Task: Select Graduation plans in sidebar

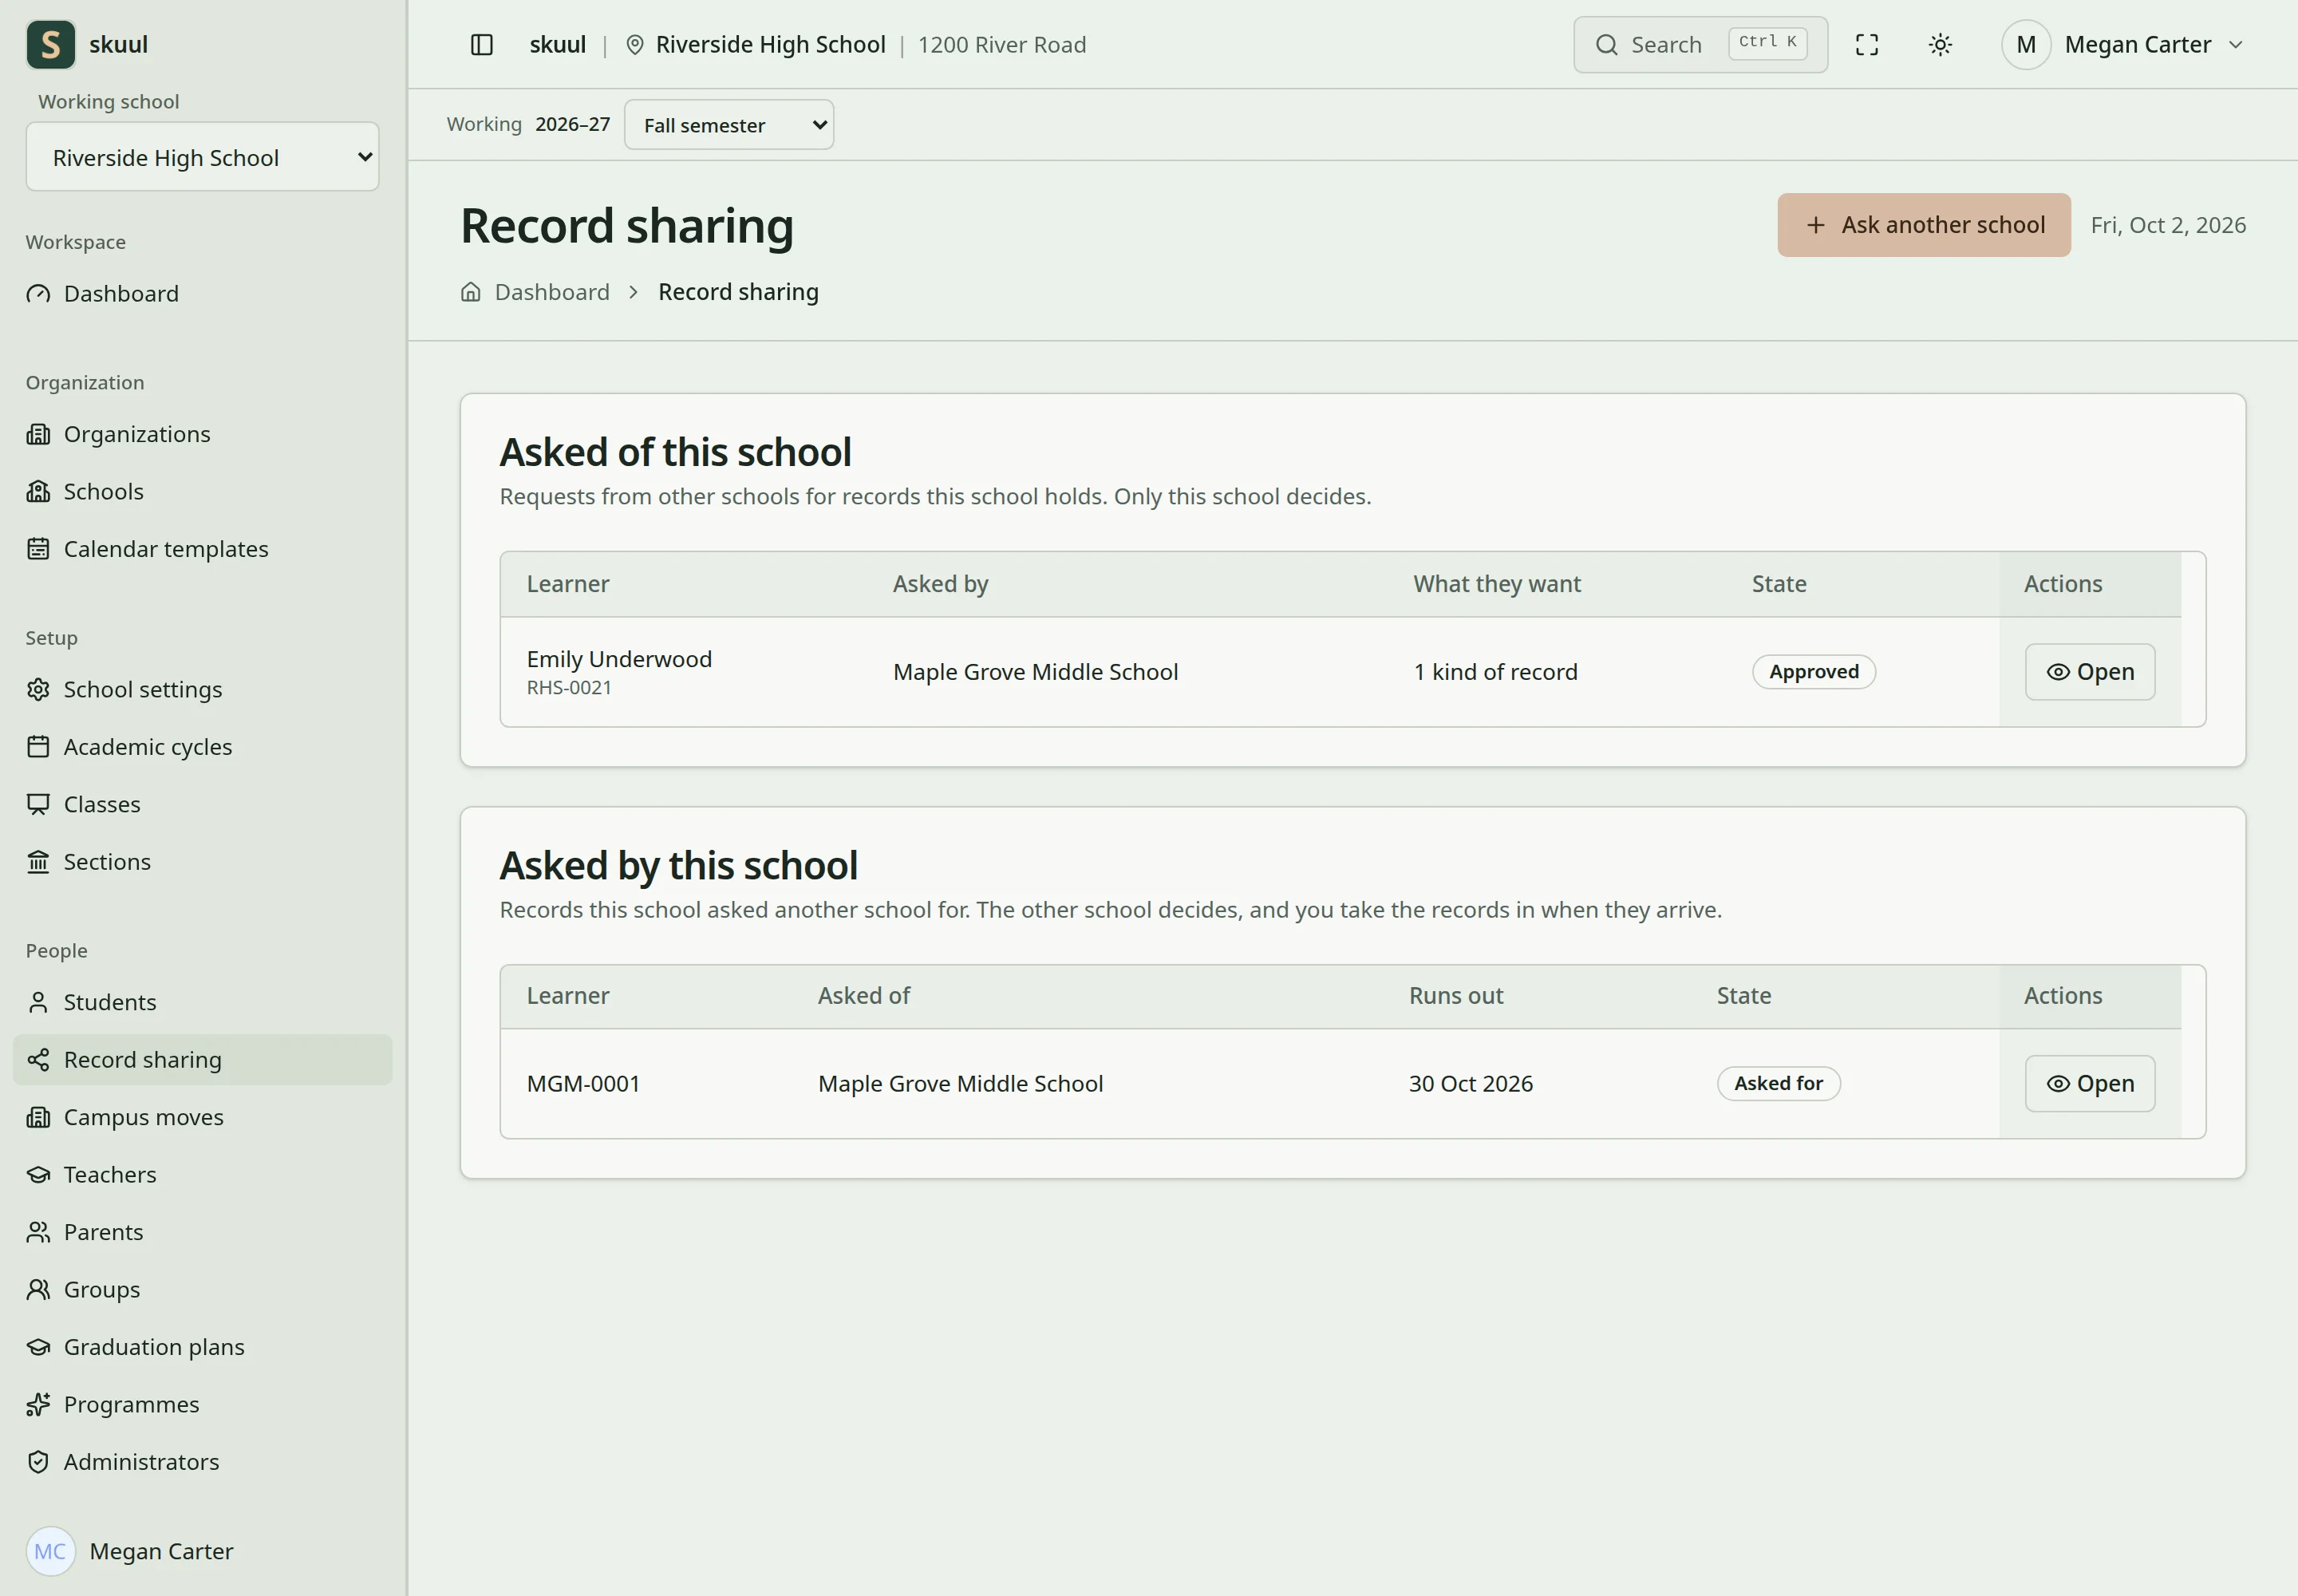Action: [202, 1347]
